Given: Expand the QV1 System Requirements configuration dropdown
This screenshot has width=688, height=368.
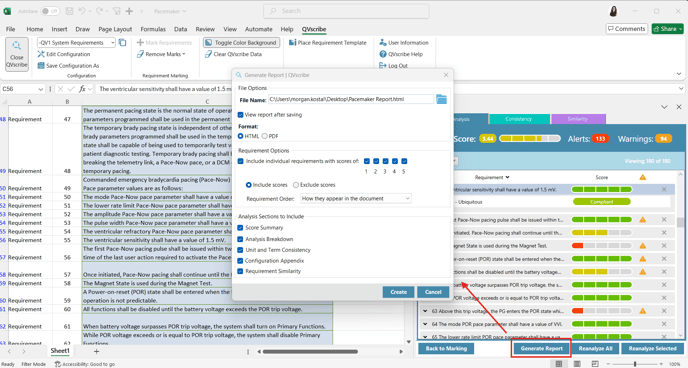Looking at the screenshot, I should [112, 43].
